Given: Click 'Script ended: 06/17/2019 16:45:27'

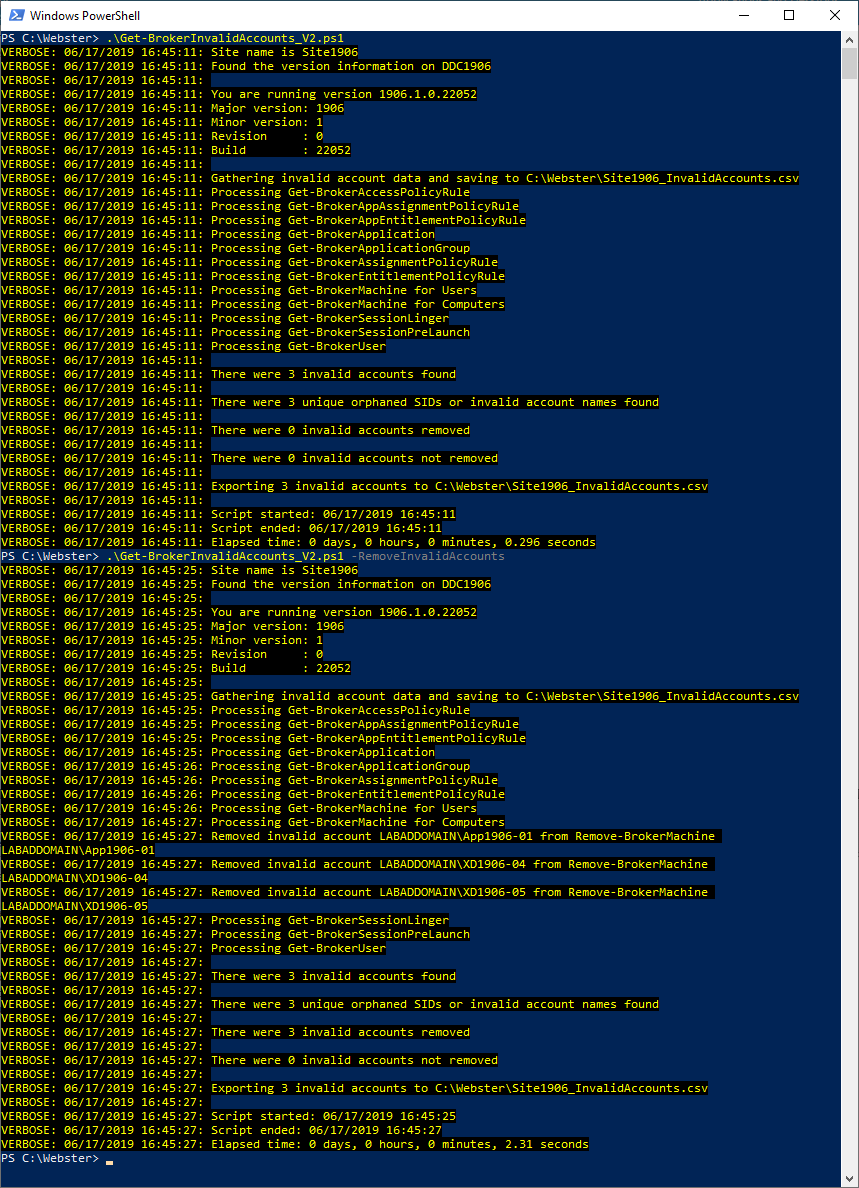Looking at the screenshot, I should (x=326, y=1130).
